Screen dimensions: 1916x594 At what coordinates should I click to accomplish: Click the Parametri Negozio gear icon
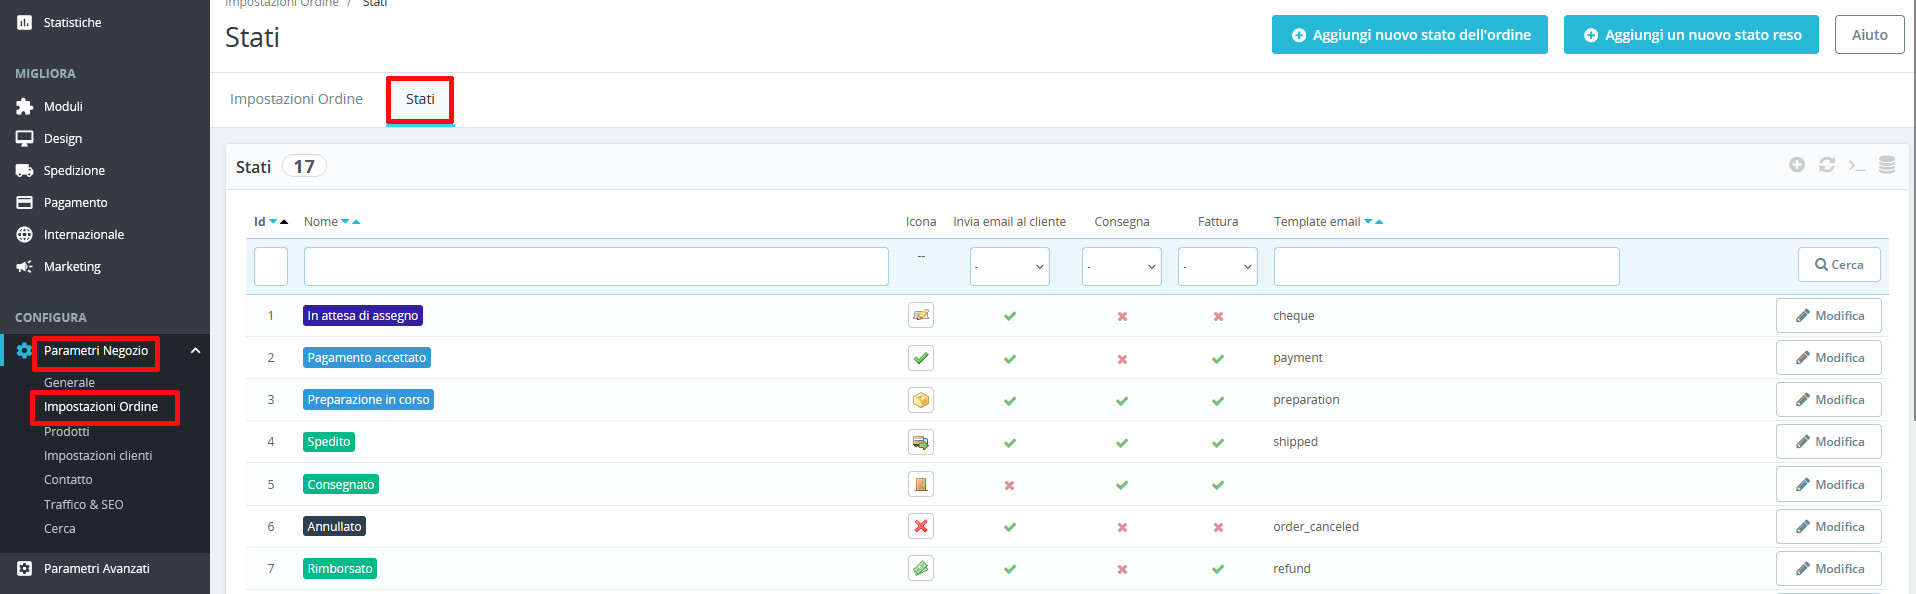coord(24,350)
